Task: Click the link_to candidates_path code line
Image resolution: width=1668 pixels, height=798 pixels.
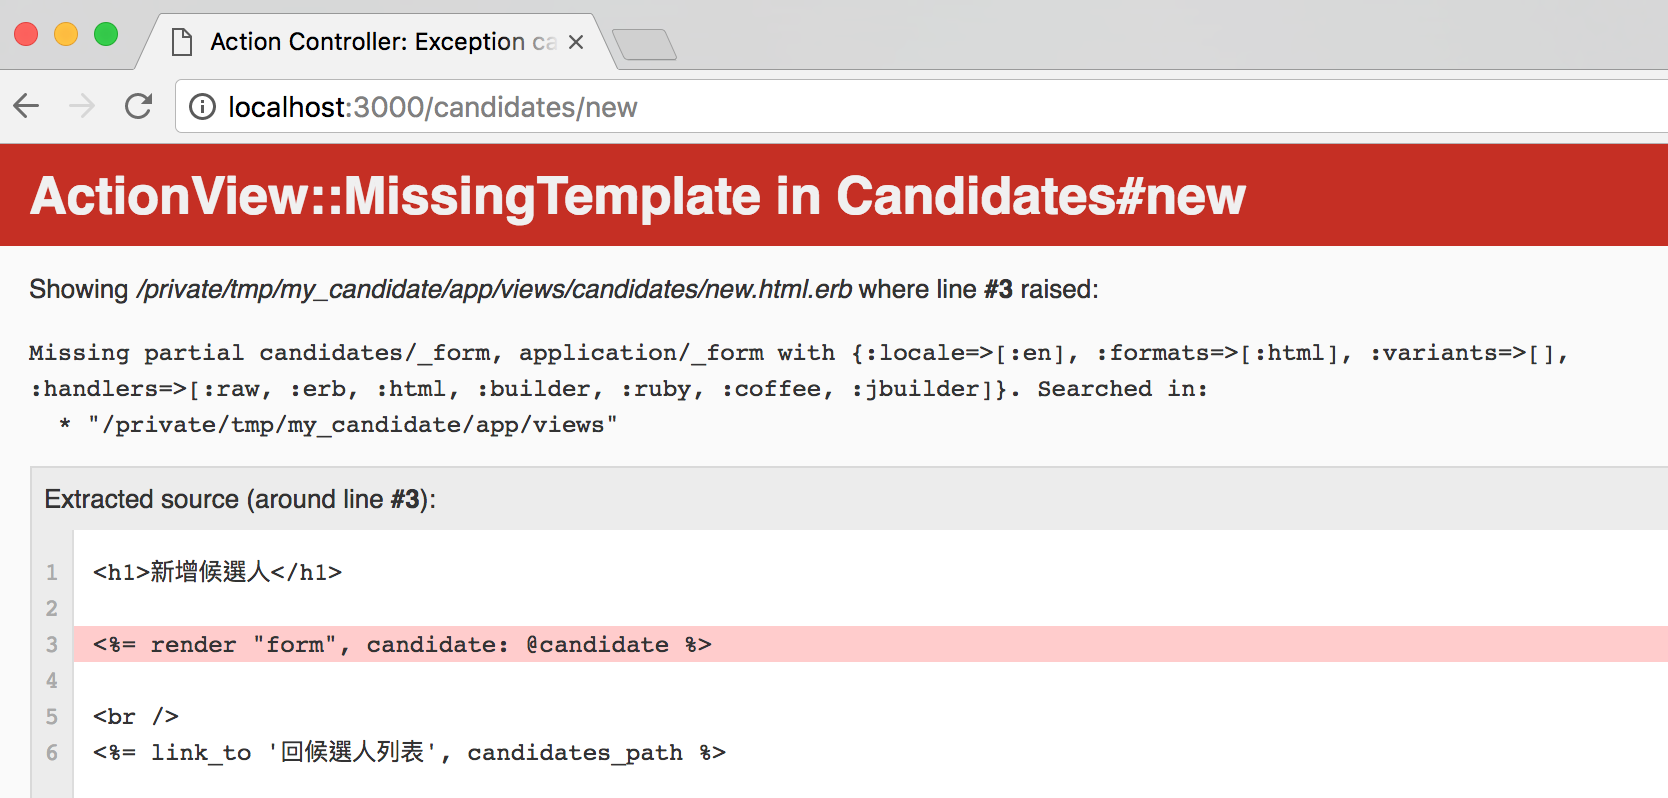Action: coord(409,753)
